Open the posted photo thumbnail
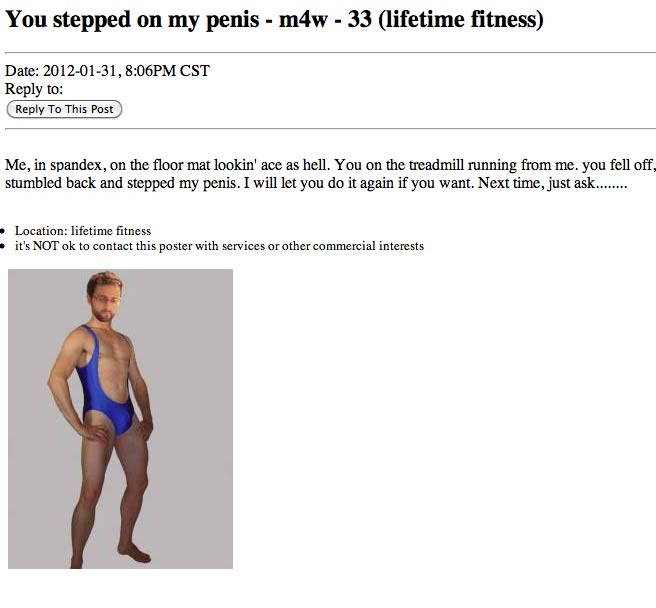This screenshot has width=656, height=608. pos(120,419)
